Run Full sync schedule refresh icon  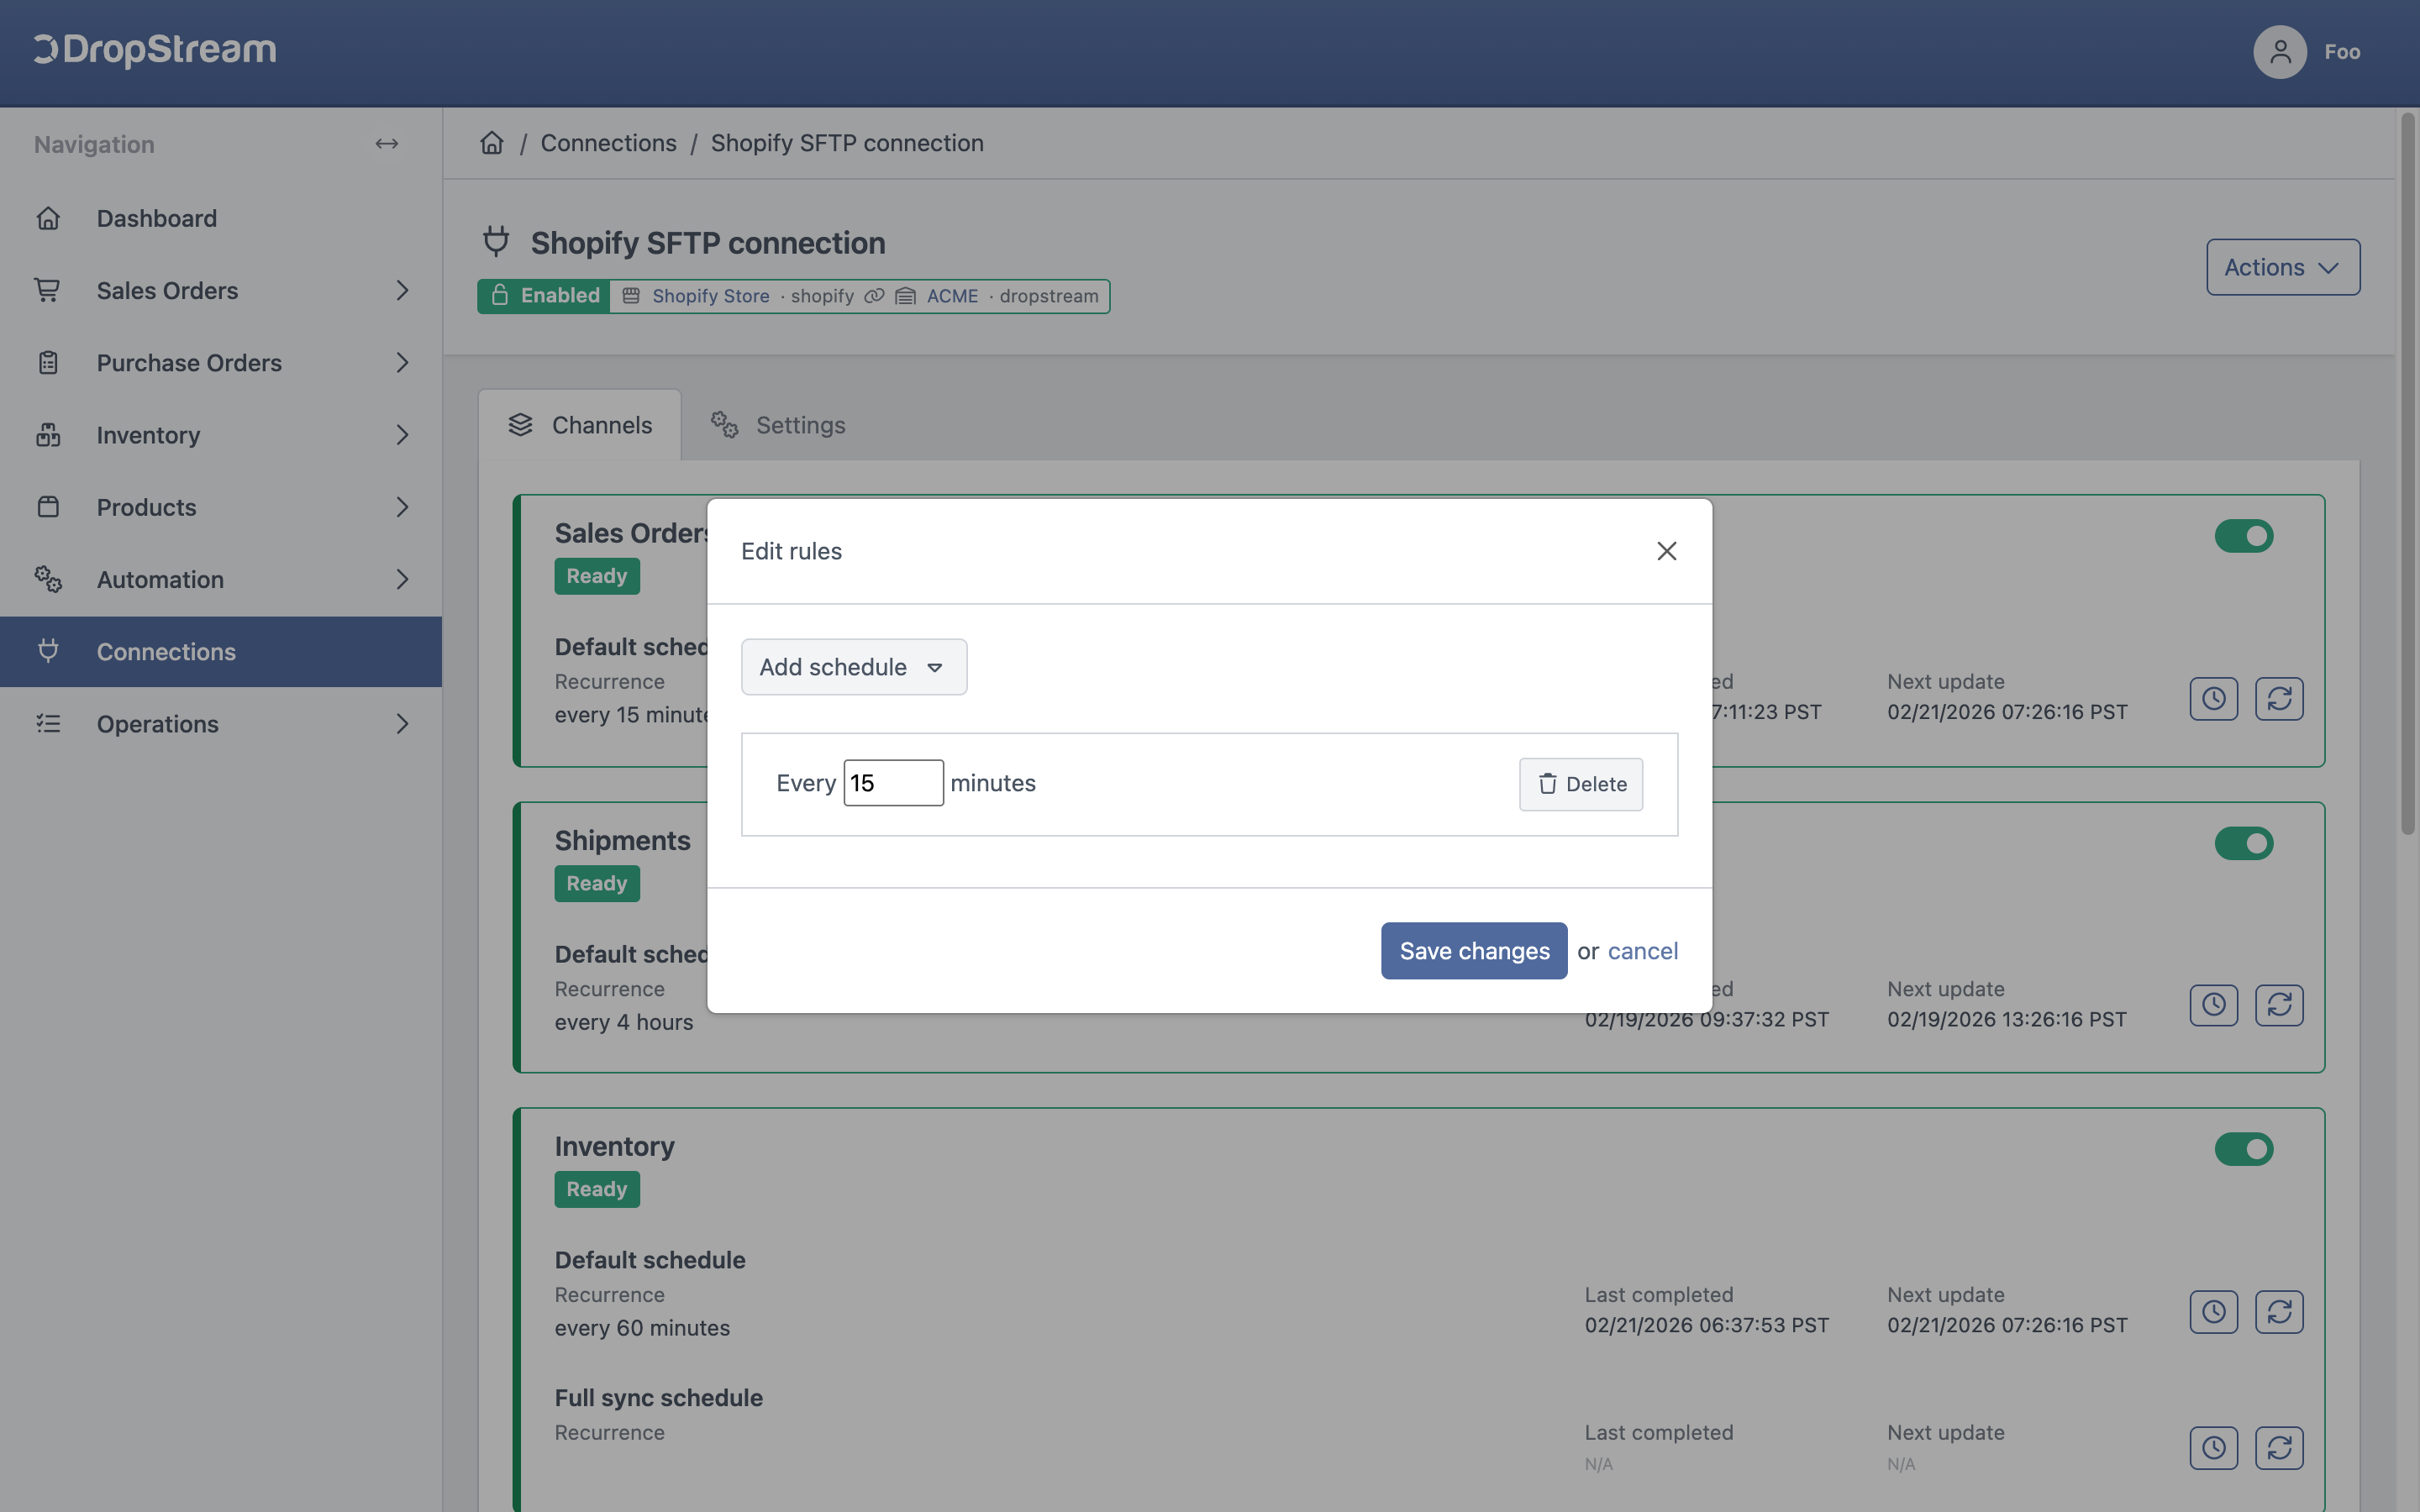pos(2279,1448)
